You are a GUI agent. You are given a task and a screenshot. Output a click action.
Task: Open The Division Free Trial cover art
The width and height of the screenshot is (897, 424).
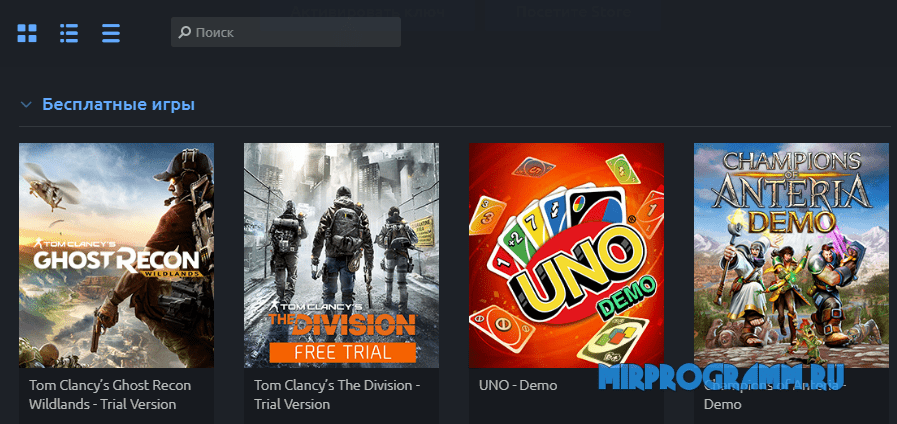point(342,255)
